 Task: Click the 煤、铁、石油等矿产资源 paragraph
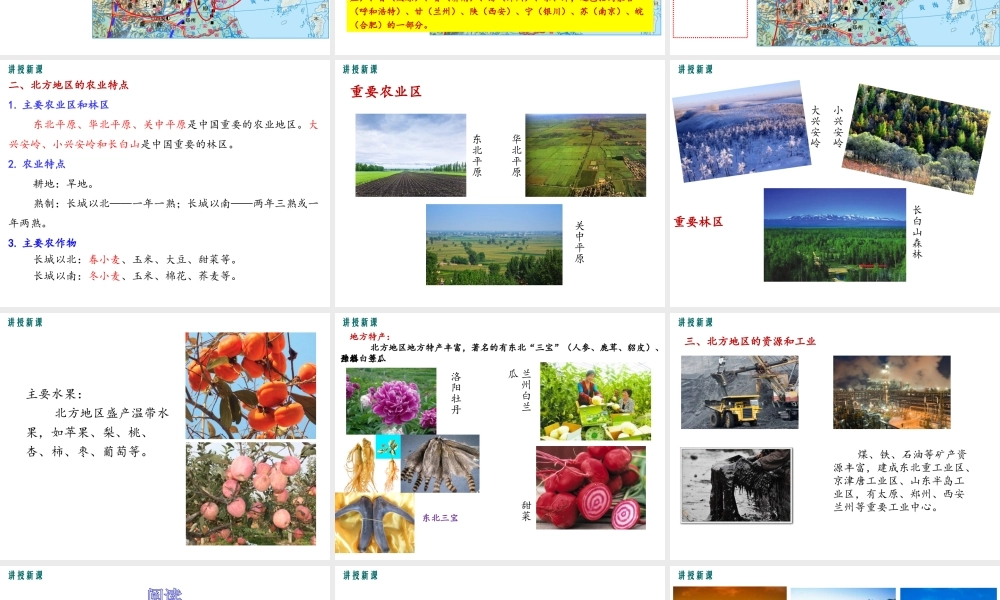pyautogui.click(x=902, y=481)
